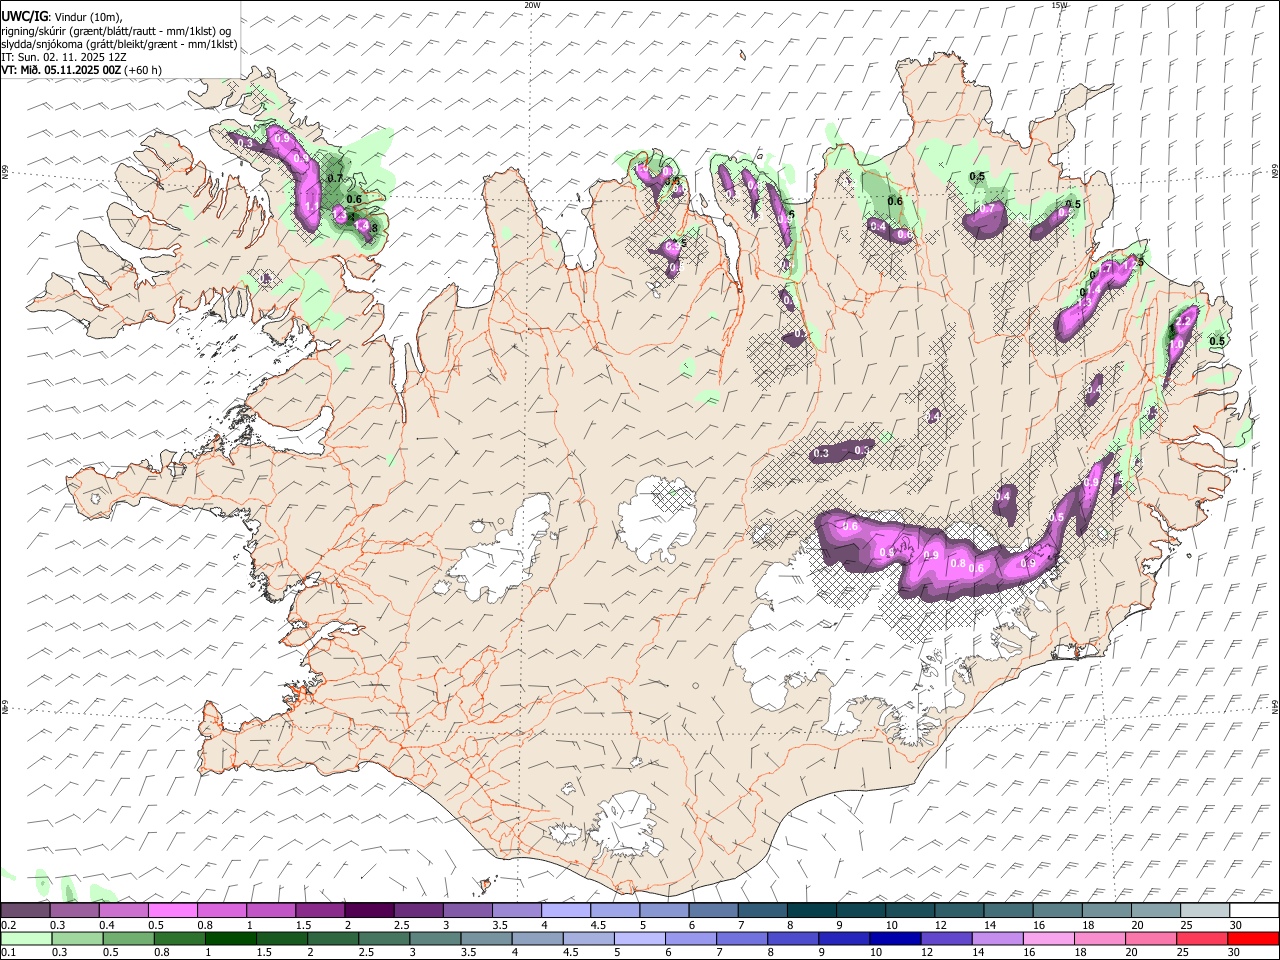Viewport: 1280px width, 960px height.
Task: Click the UWC/IG title text
Action: click(24, 17)
